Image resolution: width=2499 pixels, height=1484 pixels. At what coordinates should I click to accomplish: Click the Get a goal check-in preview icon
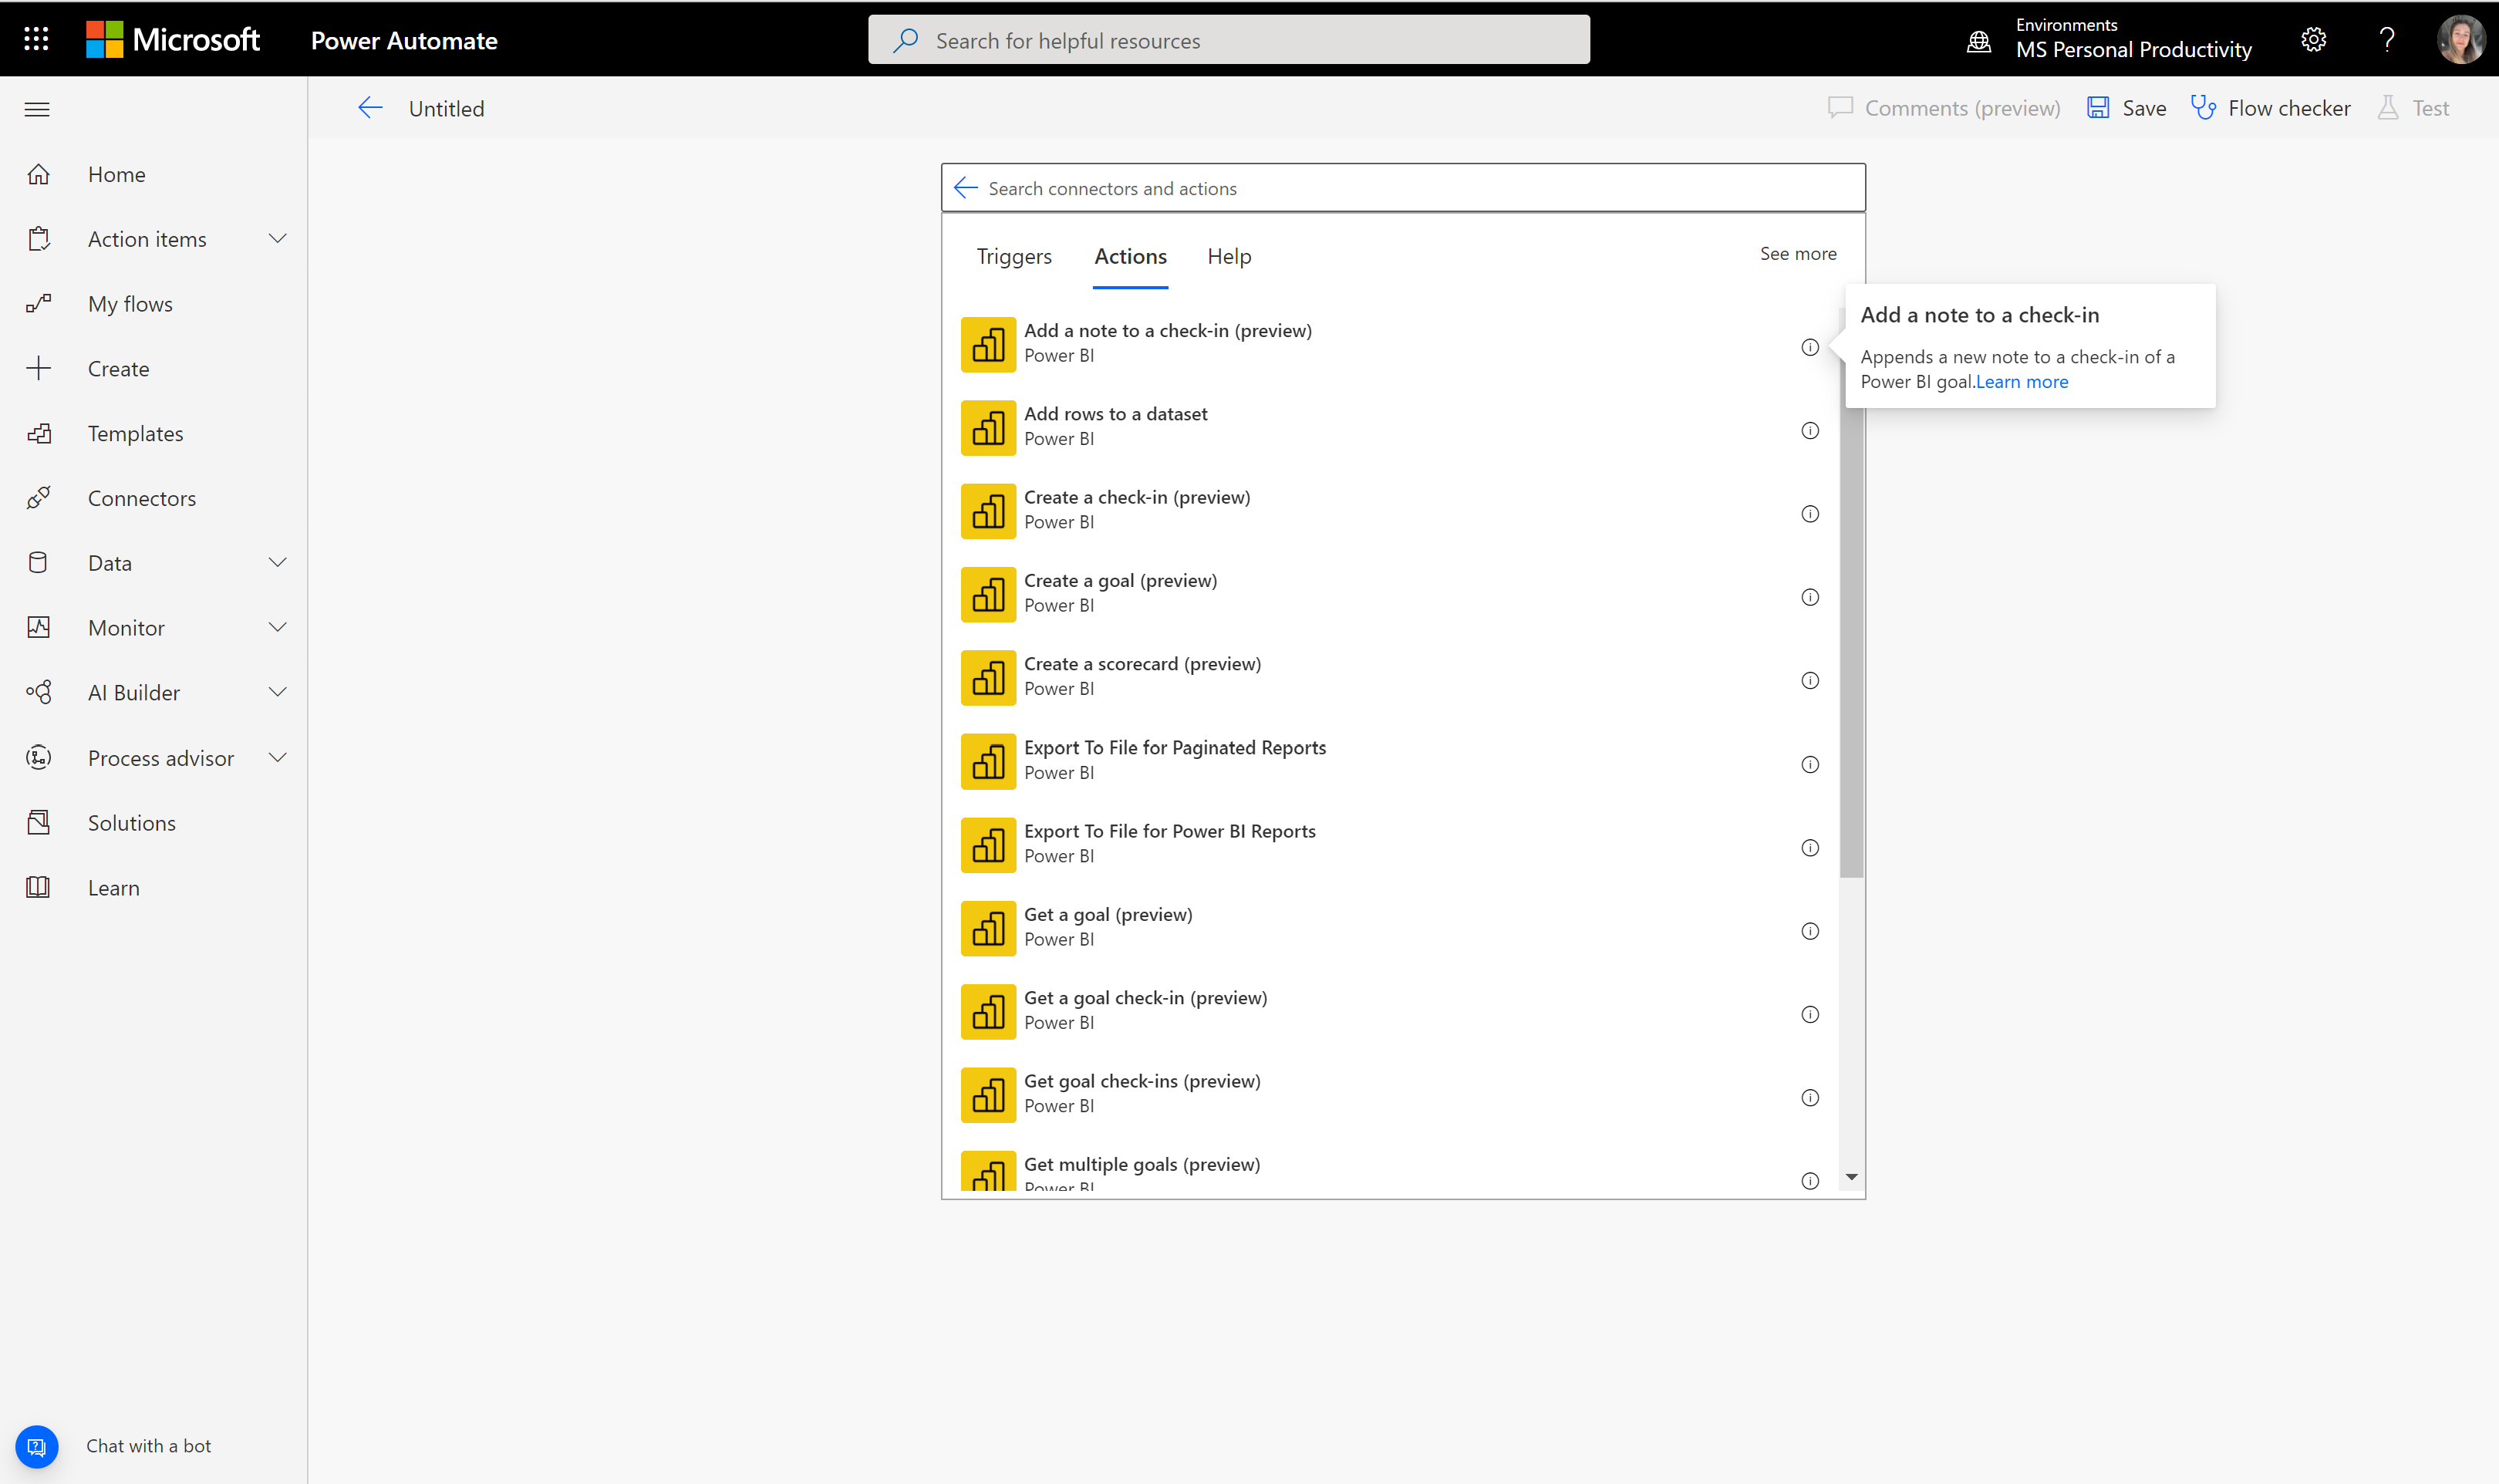(x=986, y=1010)
